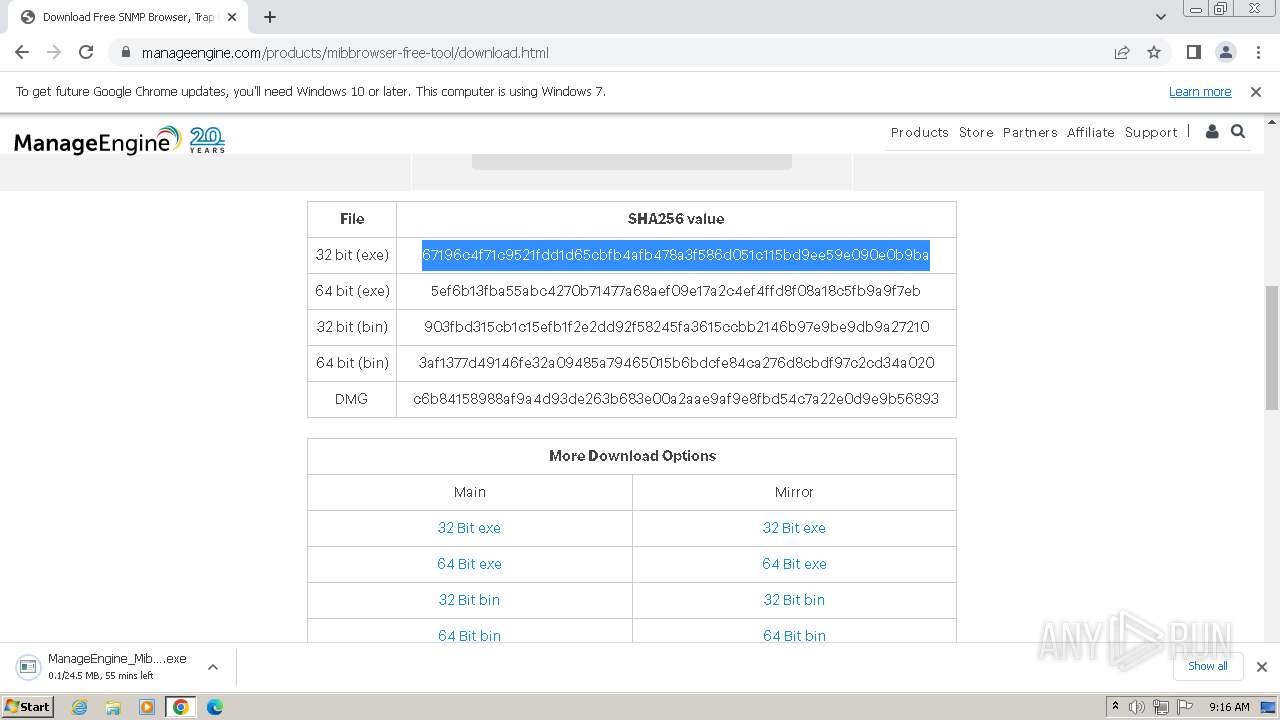Expand the download item options chevron

(213, 667)
